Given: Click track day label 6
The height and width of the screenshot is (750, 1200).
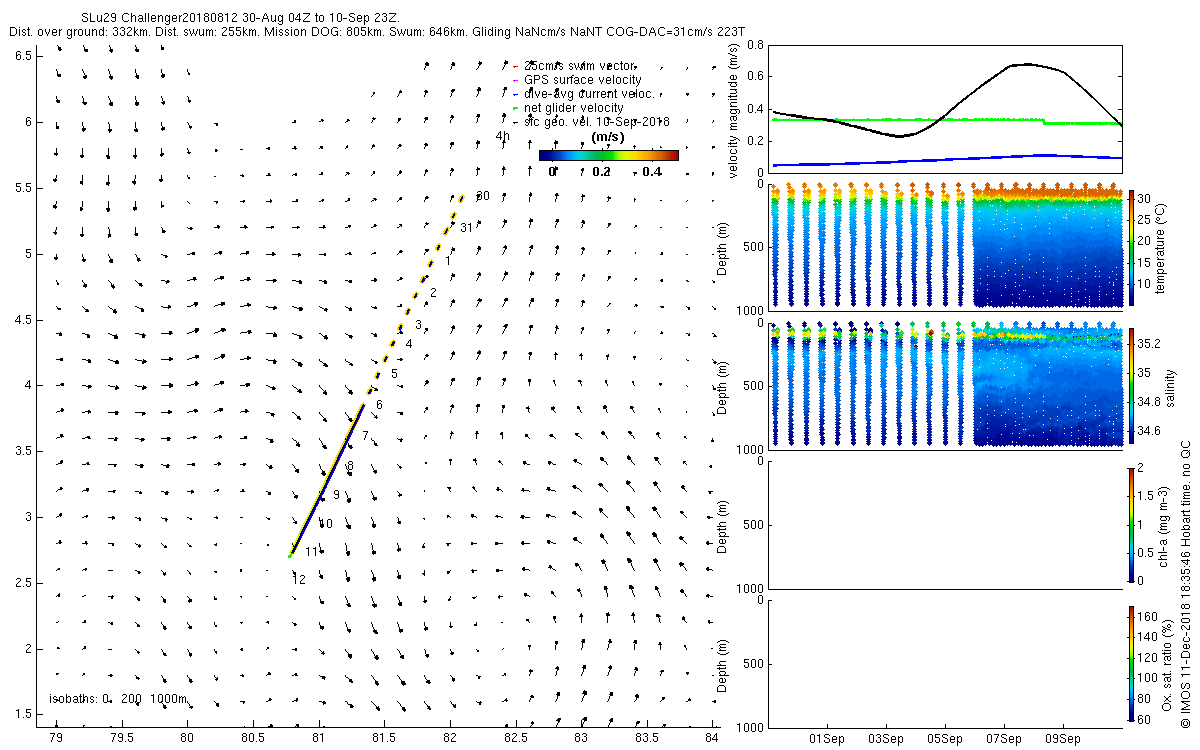Looking at the screenshot, I should (x=379, y=404).
